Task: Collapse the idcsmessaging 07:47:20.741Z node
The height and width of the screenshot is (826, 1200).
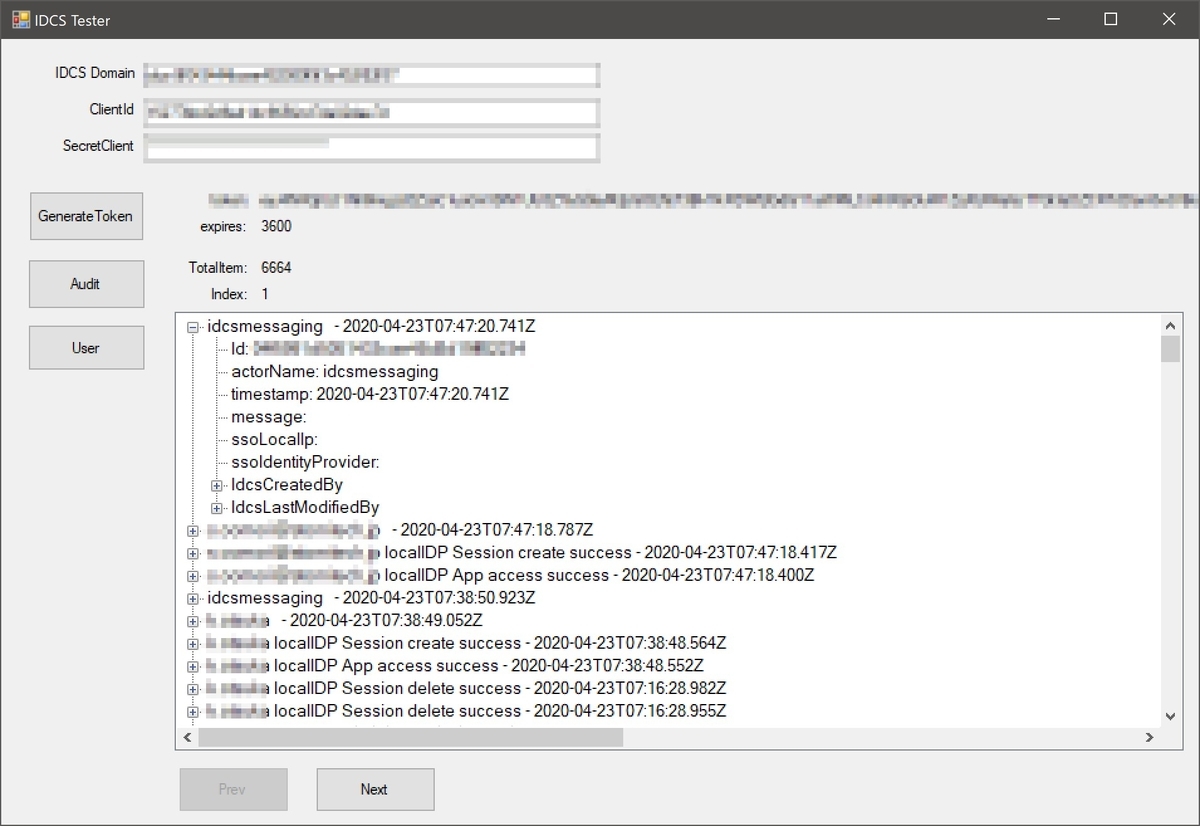Action: (x=193, y=326)
